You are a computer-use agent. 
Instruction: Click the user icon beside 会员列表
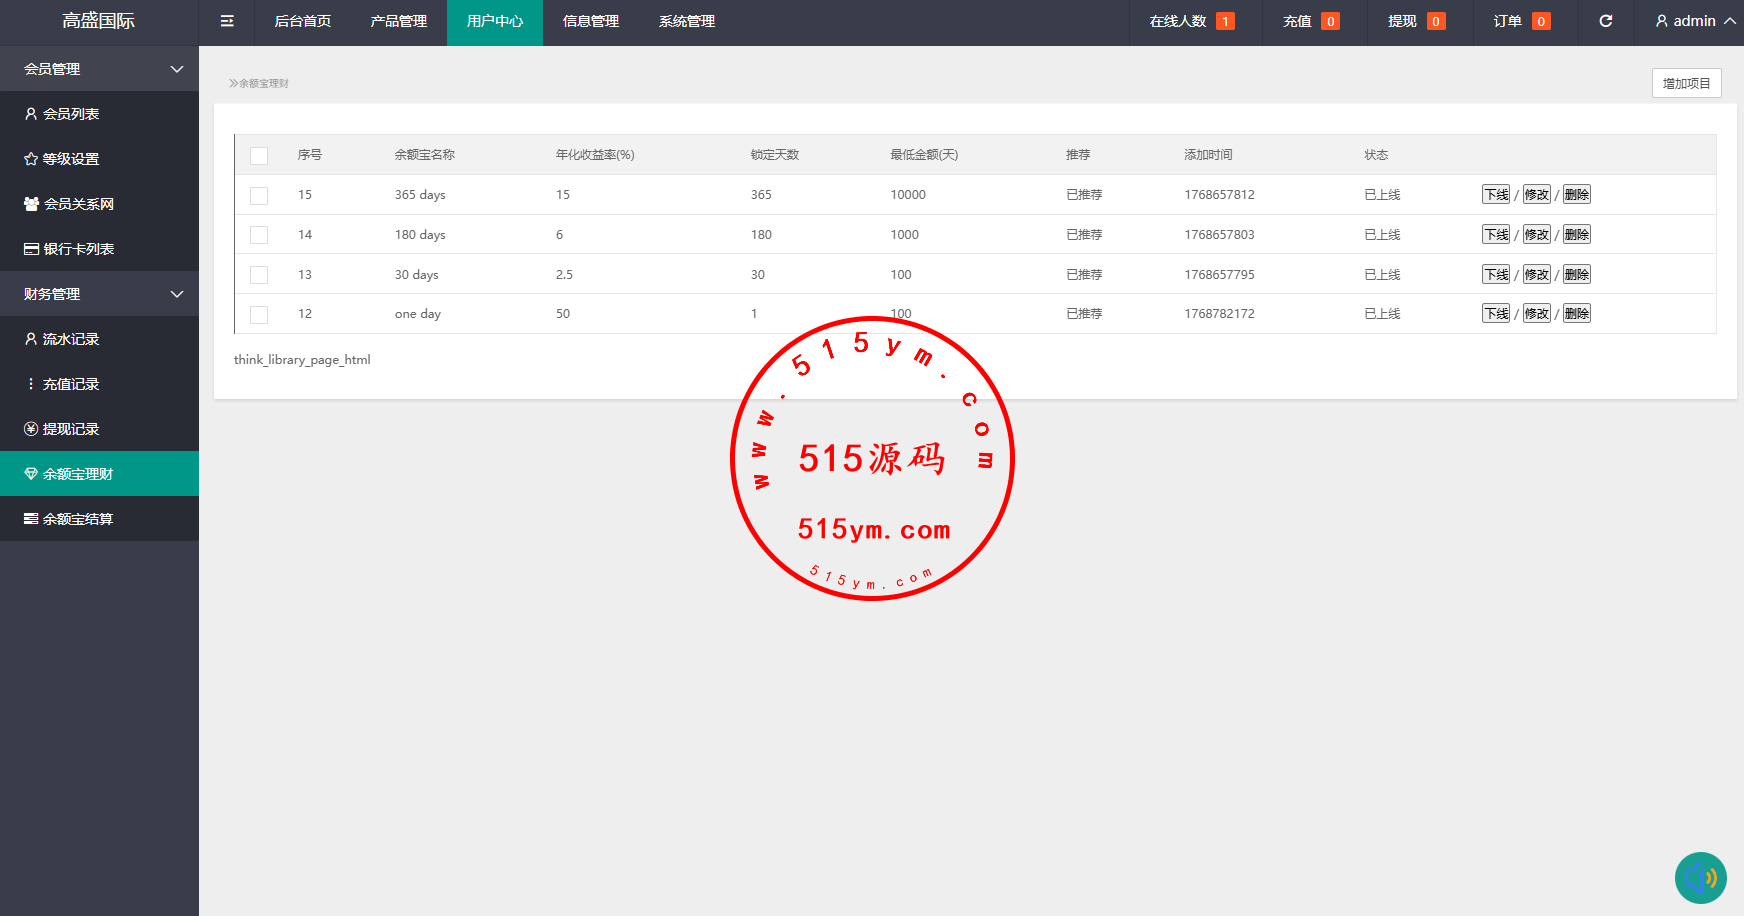31,114
